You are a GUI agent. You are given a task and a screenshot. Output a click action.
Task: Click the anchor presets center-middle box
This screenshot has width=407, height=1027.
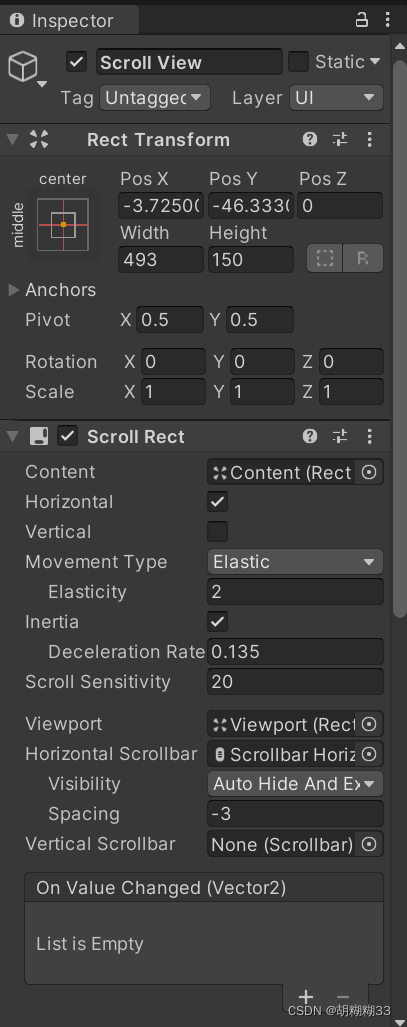pos(63,225)
